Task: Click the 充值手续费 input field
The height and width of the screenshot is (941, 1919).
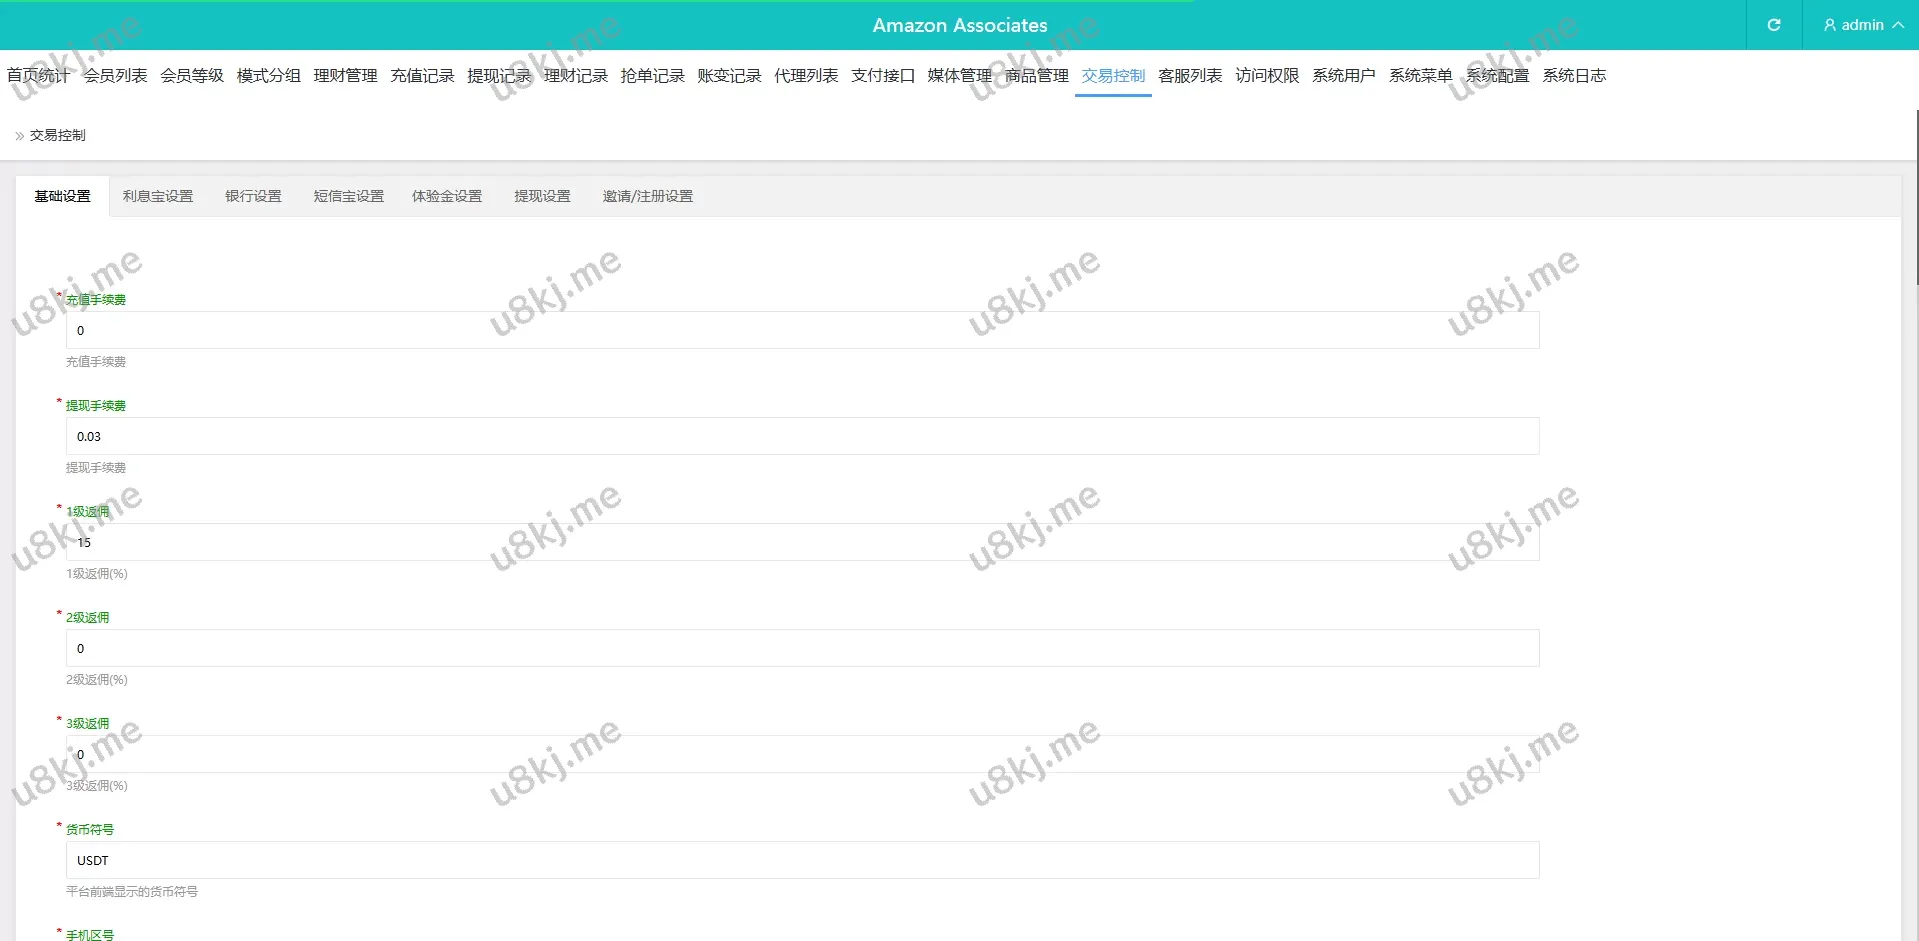Action: [801, 331]
